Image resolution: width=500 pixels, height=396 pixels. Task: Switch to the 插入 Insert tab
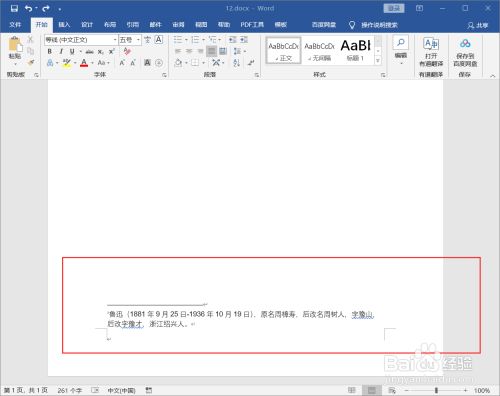[x=64, y=25]
